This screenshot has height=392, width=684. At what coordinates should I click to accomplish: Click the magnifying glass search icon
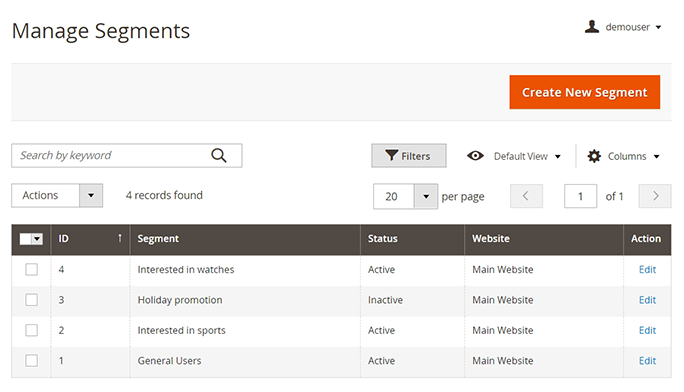coord(219,155)
